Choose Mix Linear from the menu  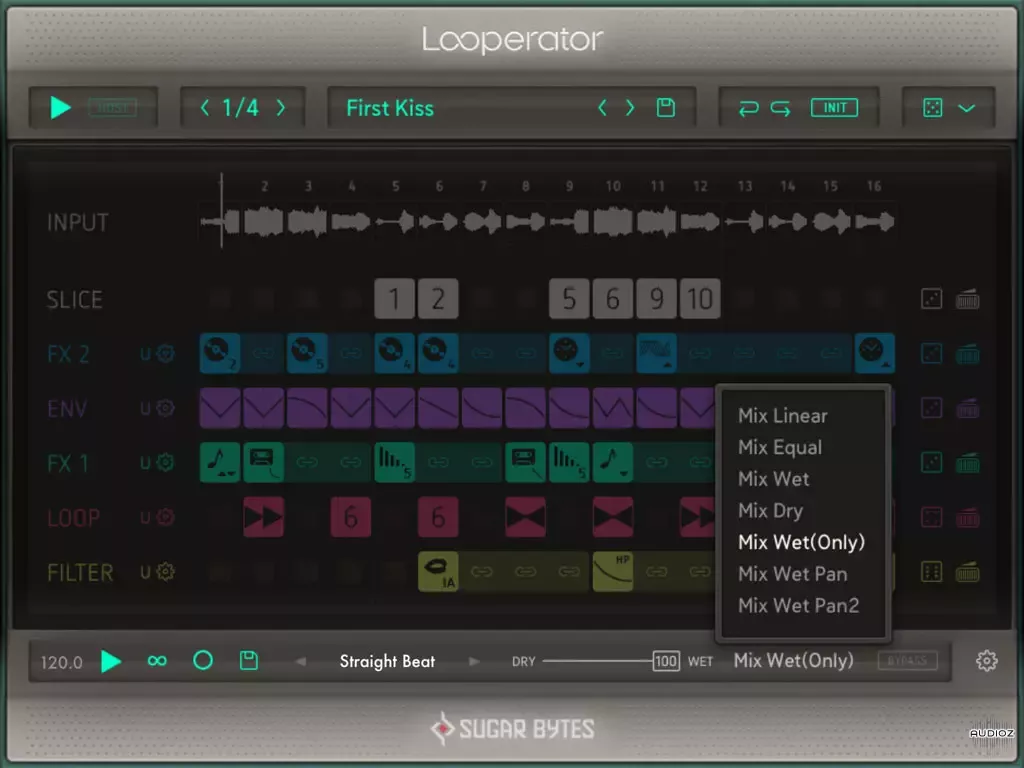[782, 416]
